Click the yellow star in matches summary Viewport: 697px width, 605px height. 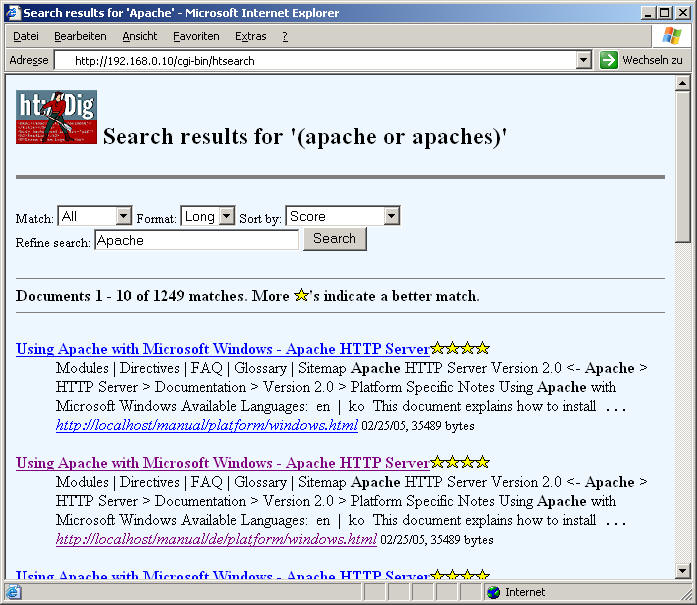tap(301, 296)
